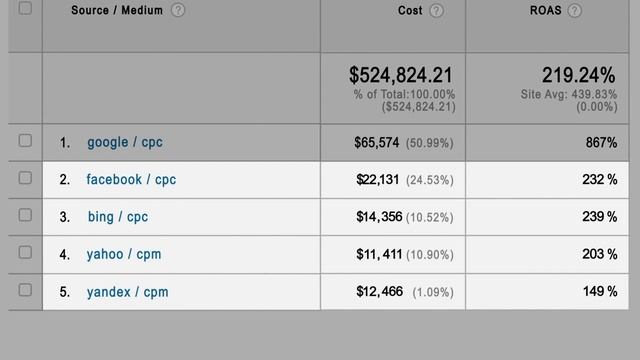This screenshot has height=360, width=640.
Task: Enable the yandex / cpm row checkbox
Action: click(x=25, y=290)
